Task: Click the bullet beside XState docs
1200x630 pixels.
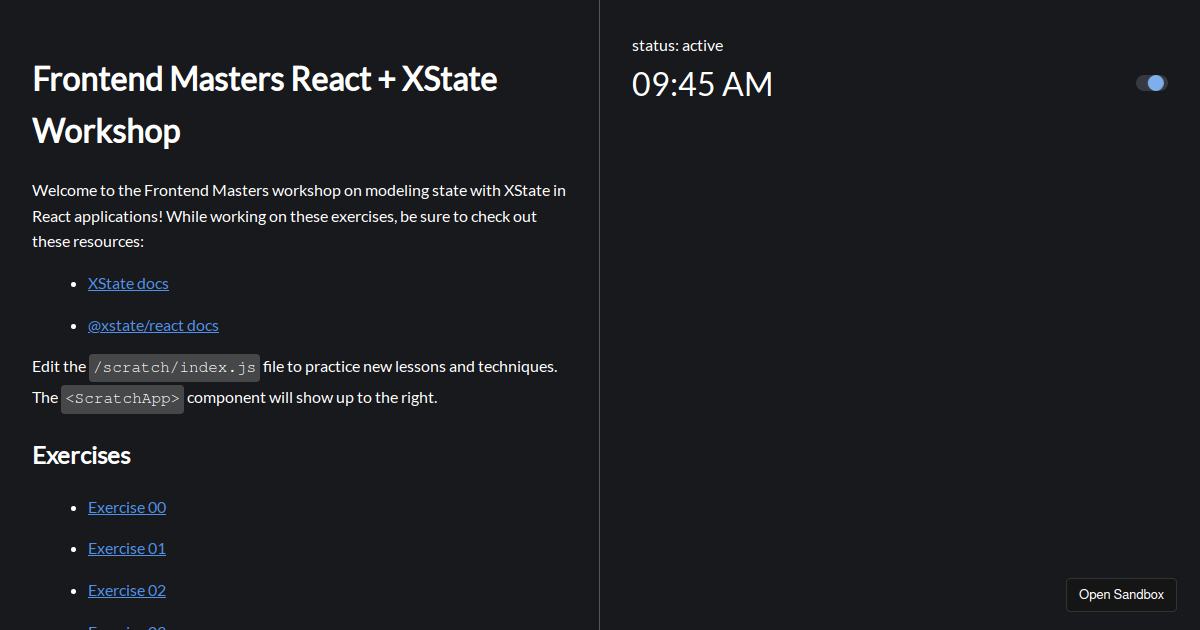Action: click(74, 284)
